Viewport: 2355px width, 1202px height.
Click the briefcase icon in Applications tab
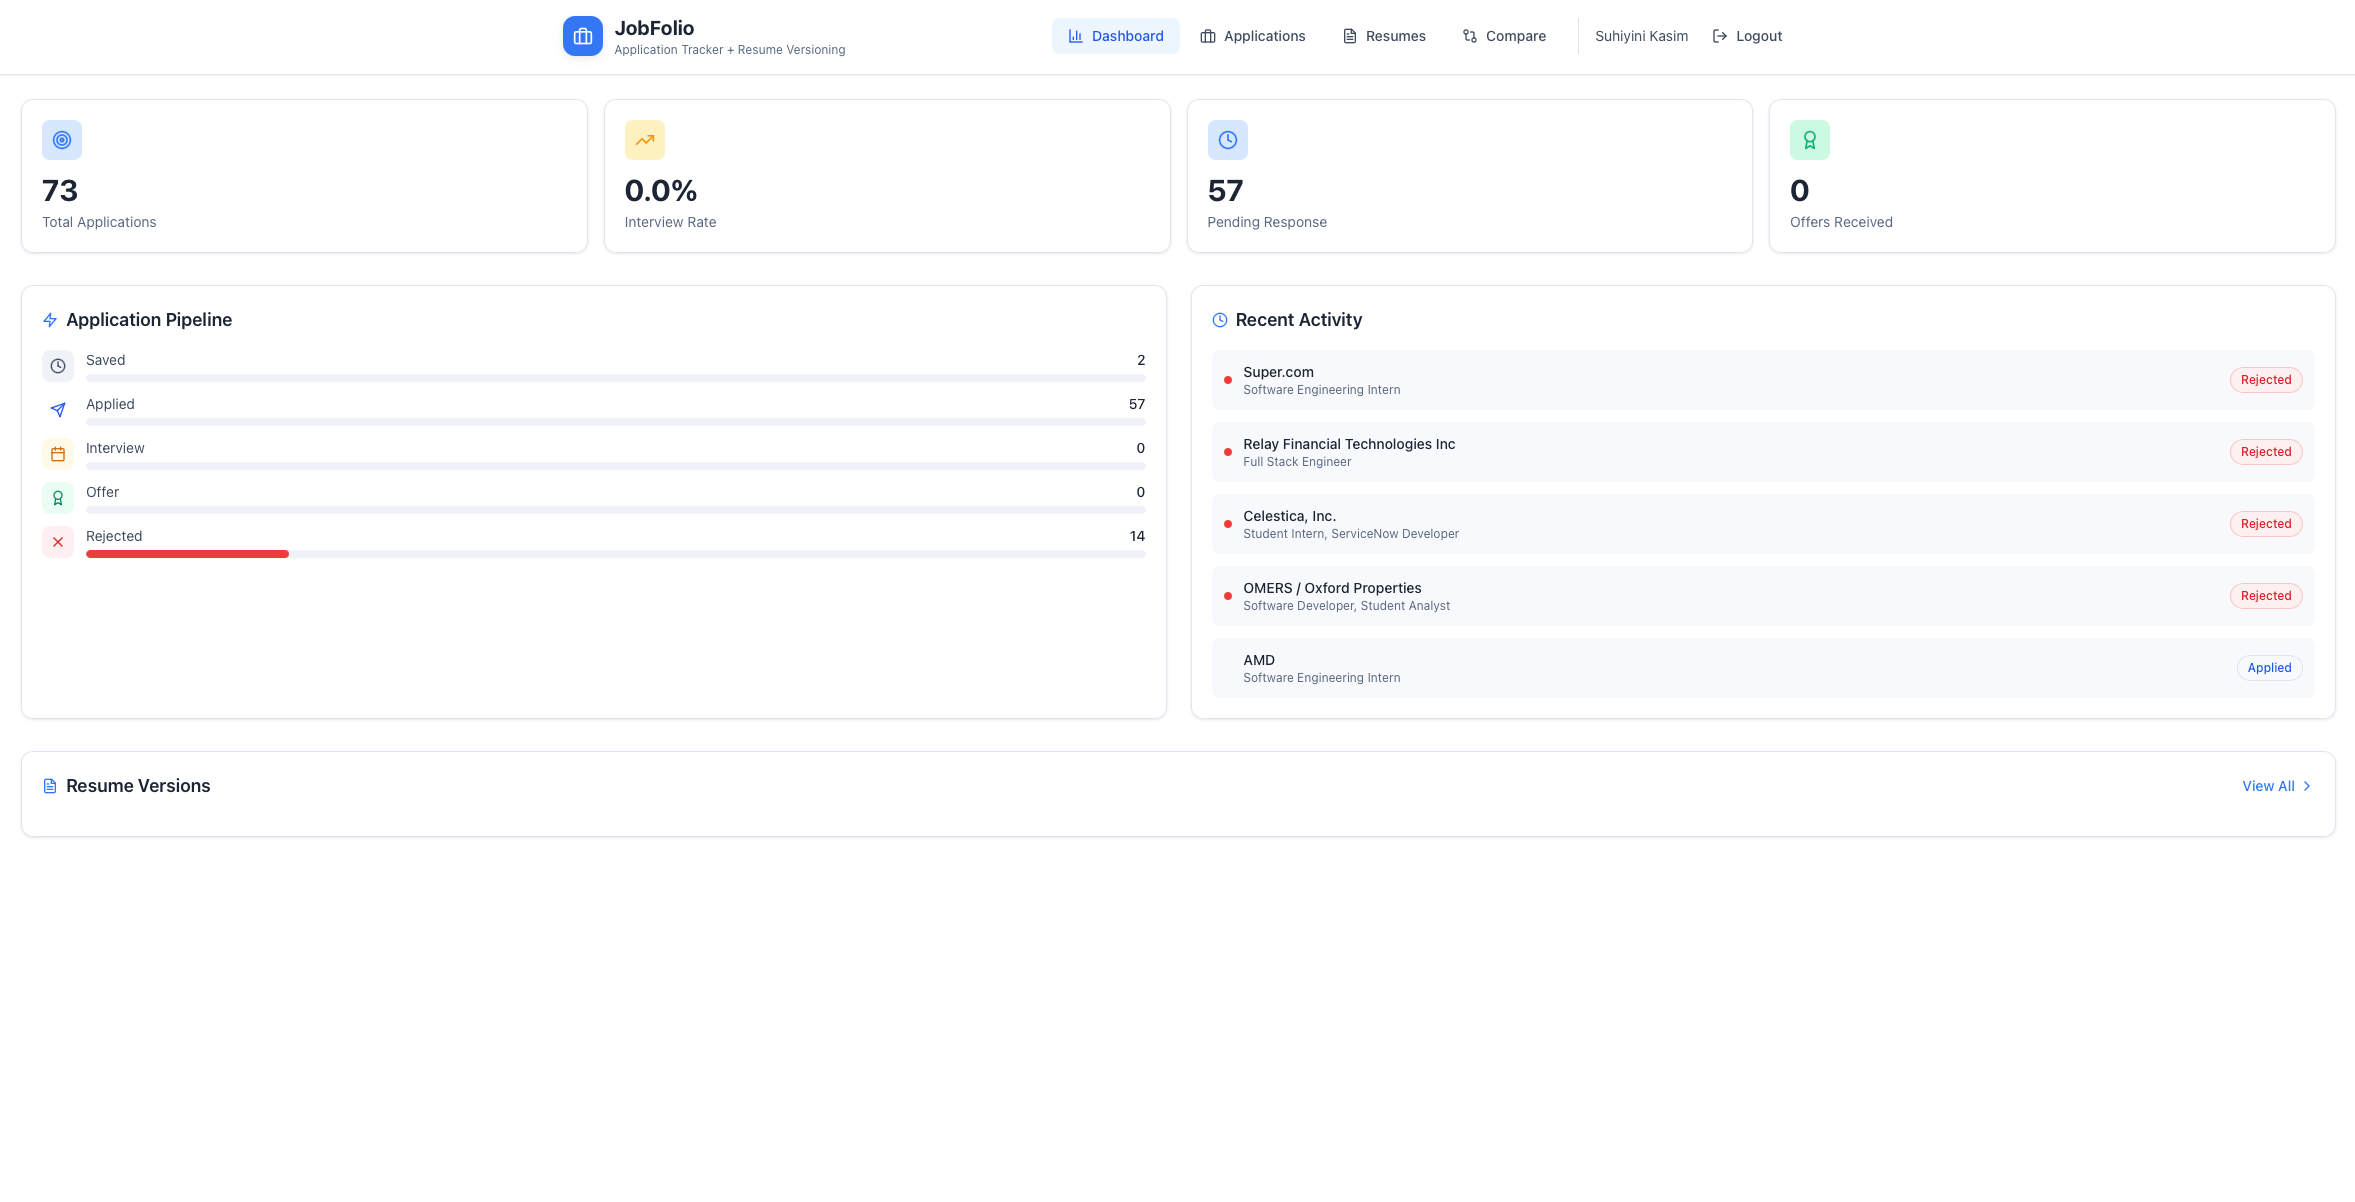click(1208, 36)
